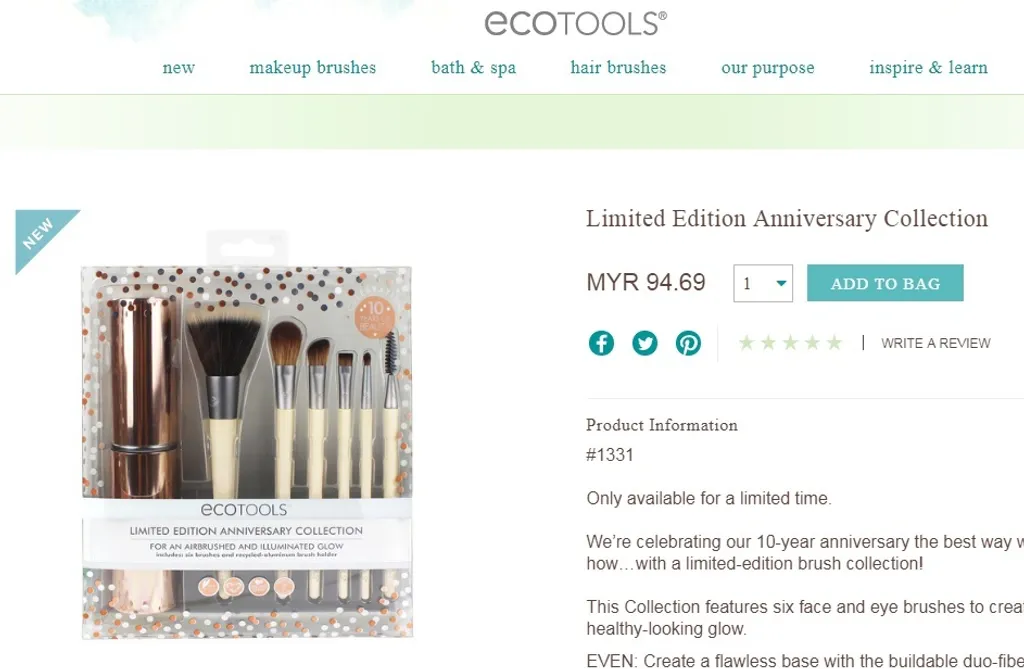
Task: Open the bath & spa menu
Action: 473,67
